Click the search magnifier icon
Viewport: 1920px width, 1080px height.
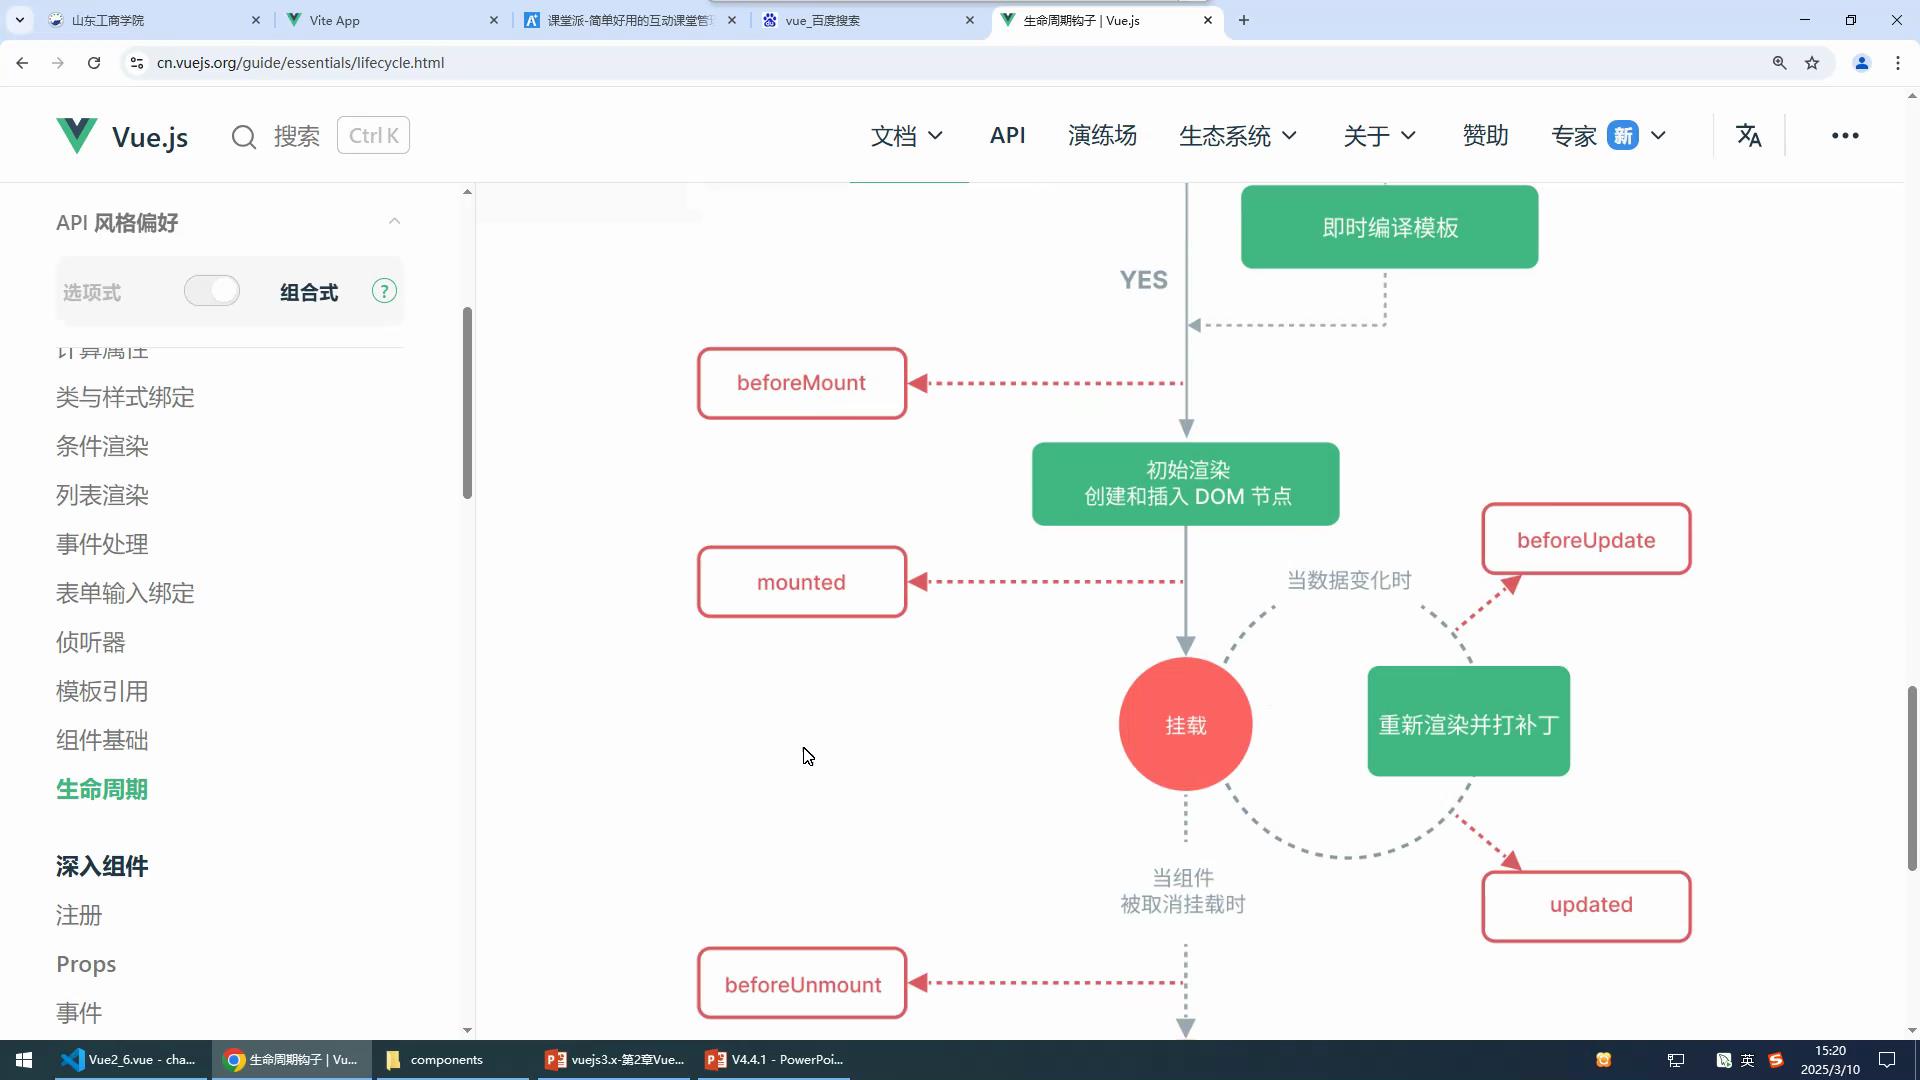point(244,136)
